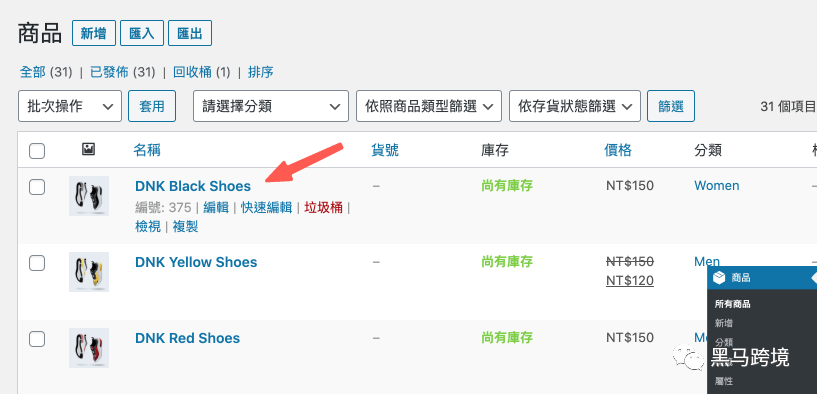The image size is (817, 394).
Task: Open DNK Red Shoes product thumbnail
Action: (x=89, y=348)
